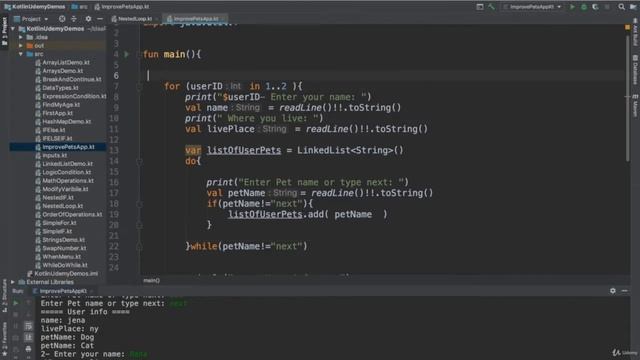This screenshot has height=360, width=640.
Task: Open HashMapDemo.kt file
Action: click(x=67, y=122)
